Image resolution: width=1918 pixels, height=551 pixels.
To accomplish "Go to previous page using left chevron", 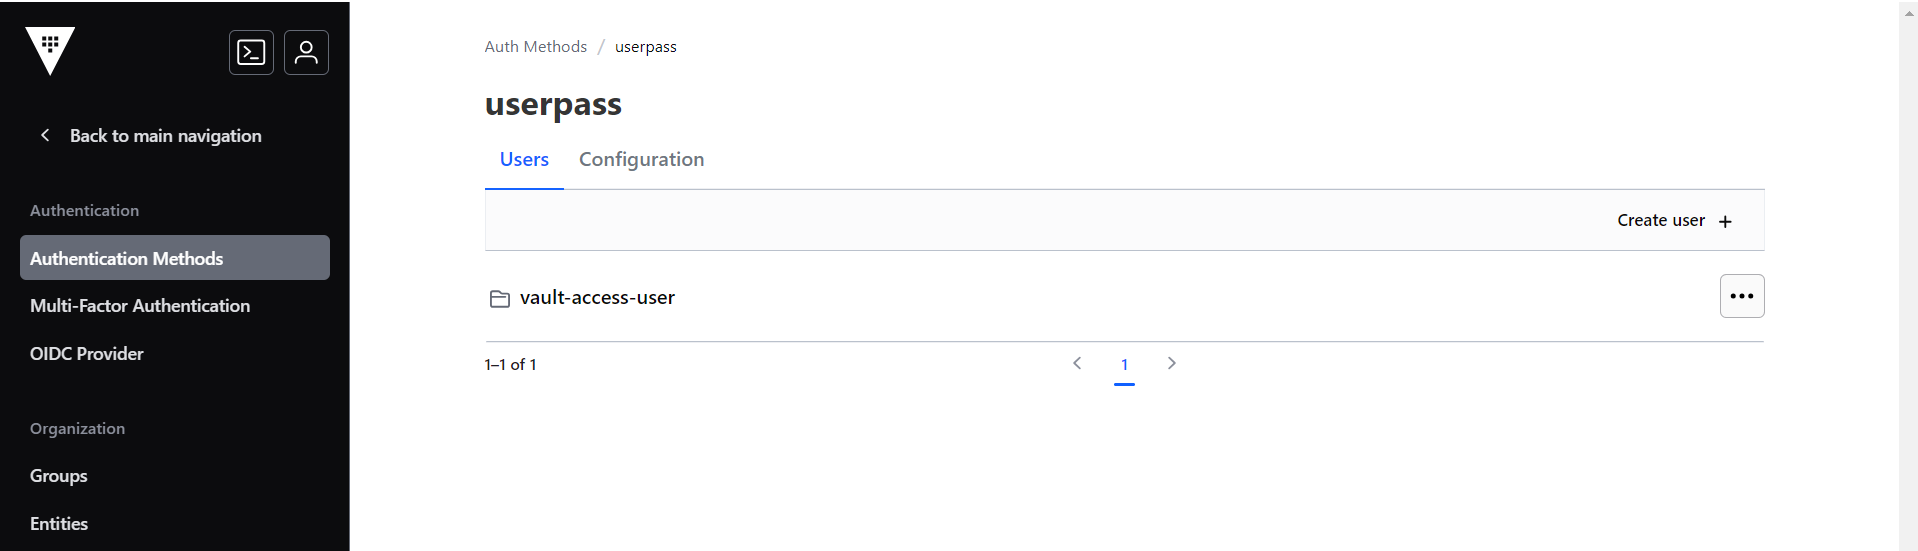I will (1077, 363).
